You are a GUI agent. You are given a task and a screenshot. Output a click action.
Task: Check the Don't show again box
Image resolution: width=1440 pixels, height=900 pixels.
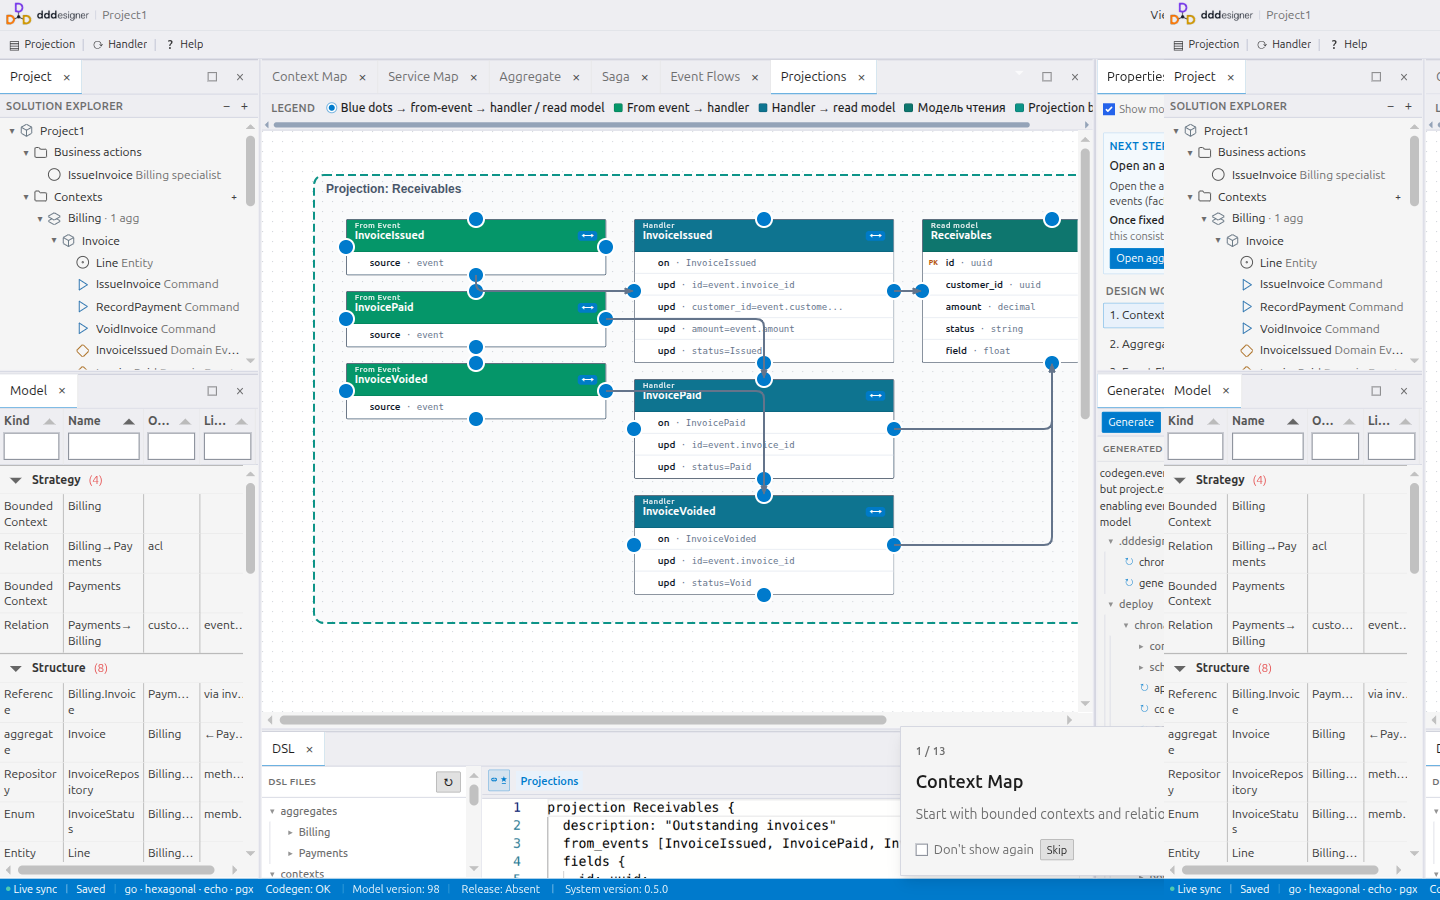(922, 850)
